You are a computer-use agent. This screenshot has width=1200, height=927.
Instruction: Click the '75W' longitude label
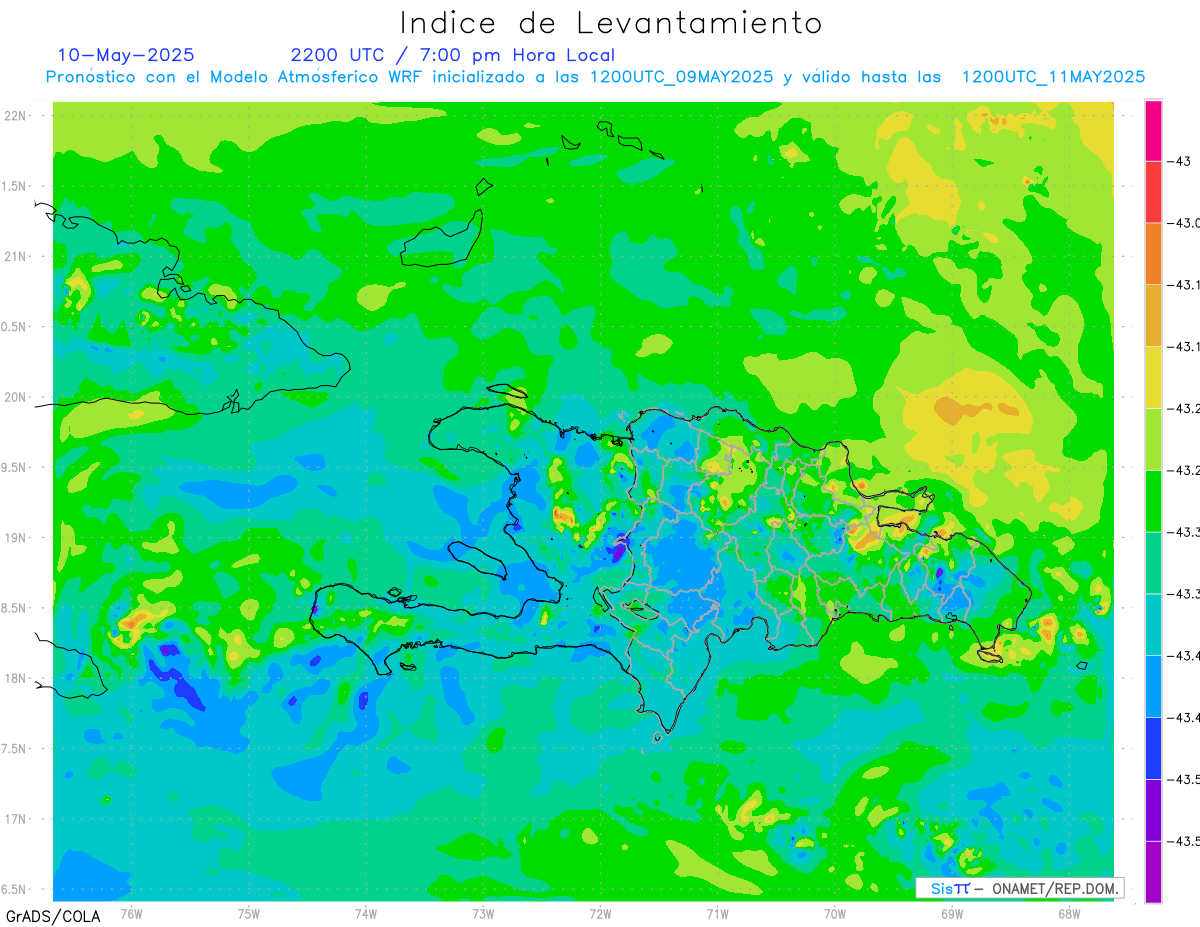(x=249, y=914)
